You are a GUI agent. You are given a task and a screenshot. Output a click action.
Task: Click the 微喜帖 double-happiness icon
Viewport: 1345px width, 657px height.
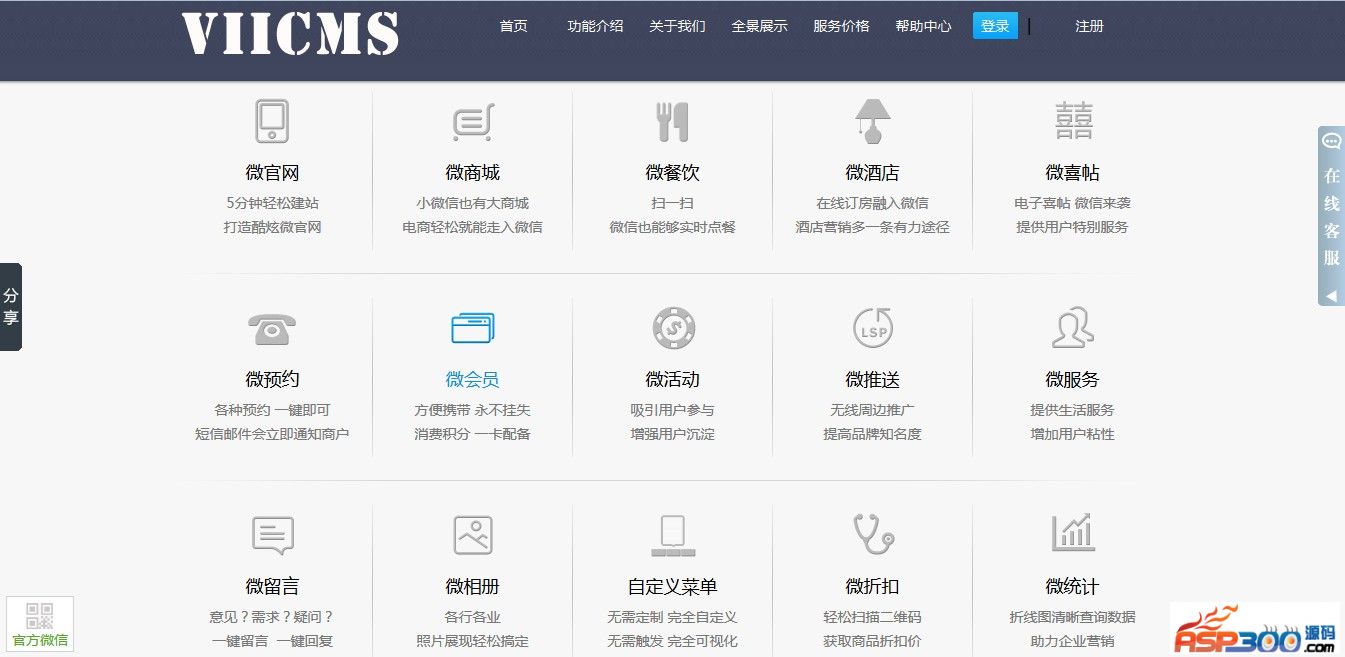[x=1073, y=121]
